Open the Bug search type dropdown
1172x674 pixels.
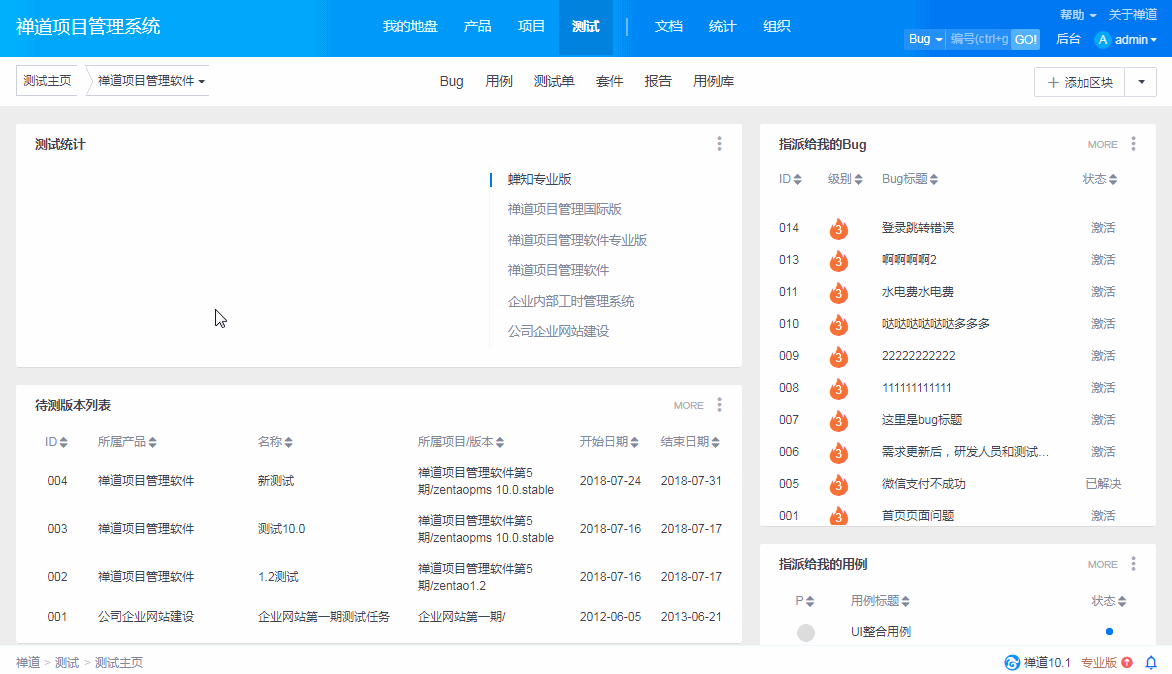[924, 40]
